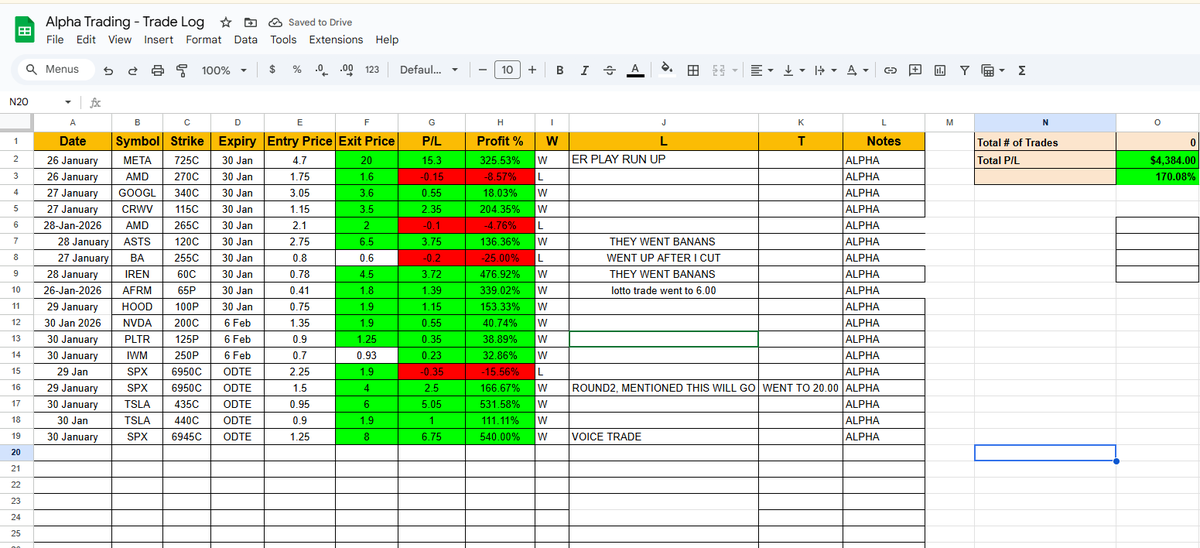Open the Insert menu
The width and height of the screenshot is (1200, 548).
pyautogui.click(x=158, y=40)
